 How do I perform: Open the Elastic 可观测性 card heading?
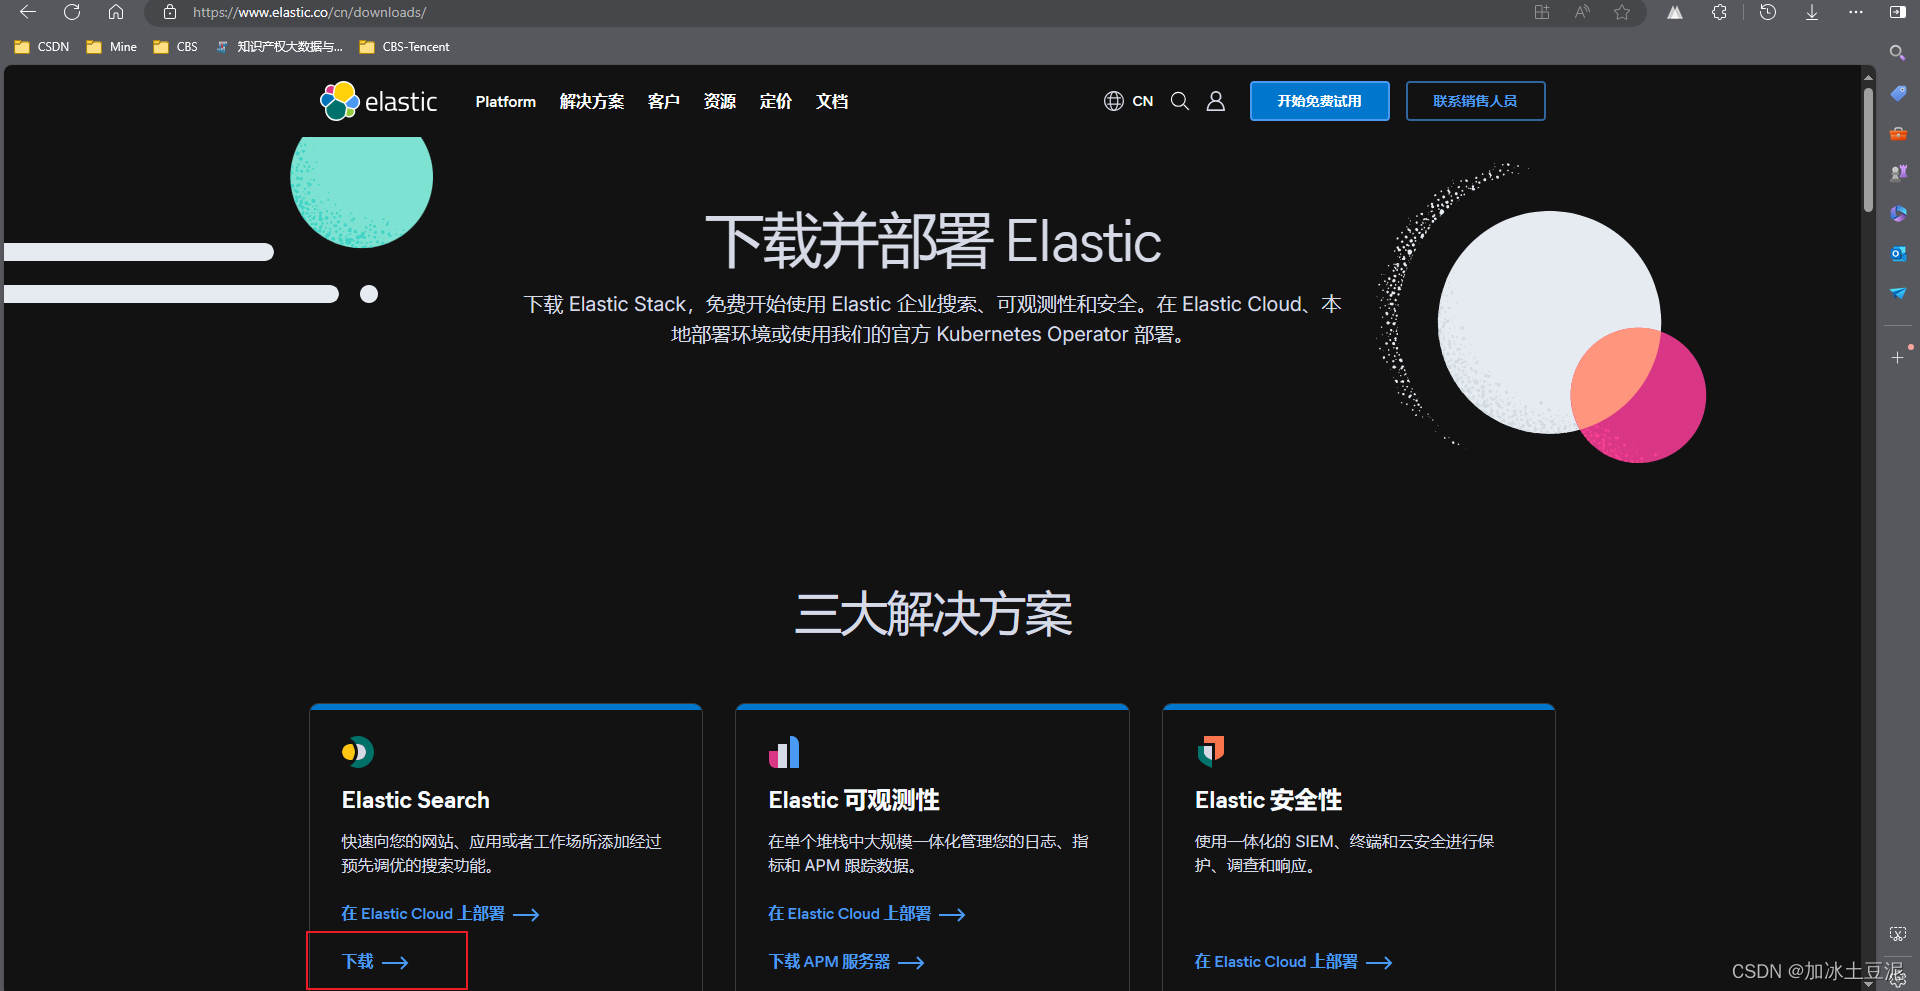pos(854,800)
